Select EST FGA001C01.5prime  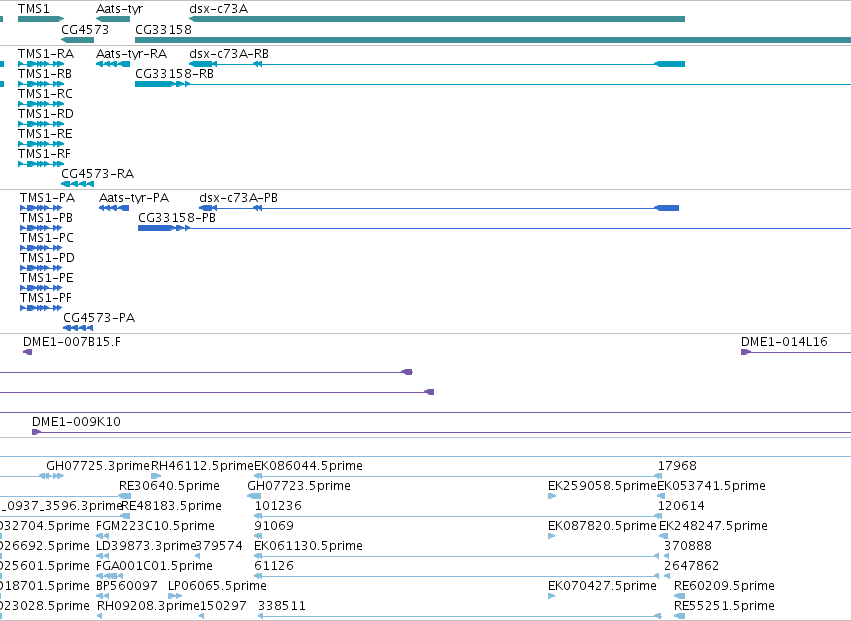[154, 566]
